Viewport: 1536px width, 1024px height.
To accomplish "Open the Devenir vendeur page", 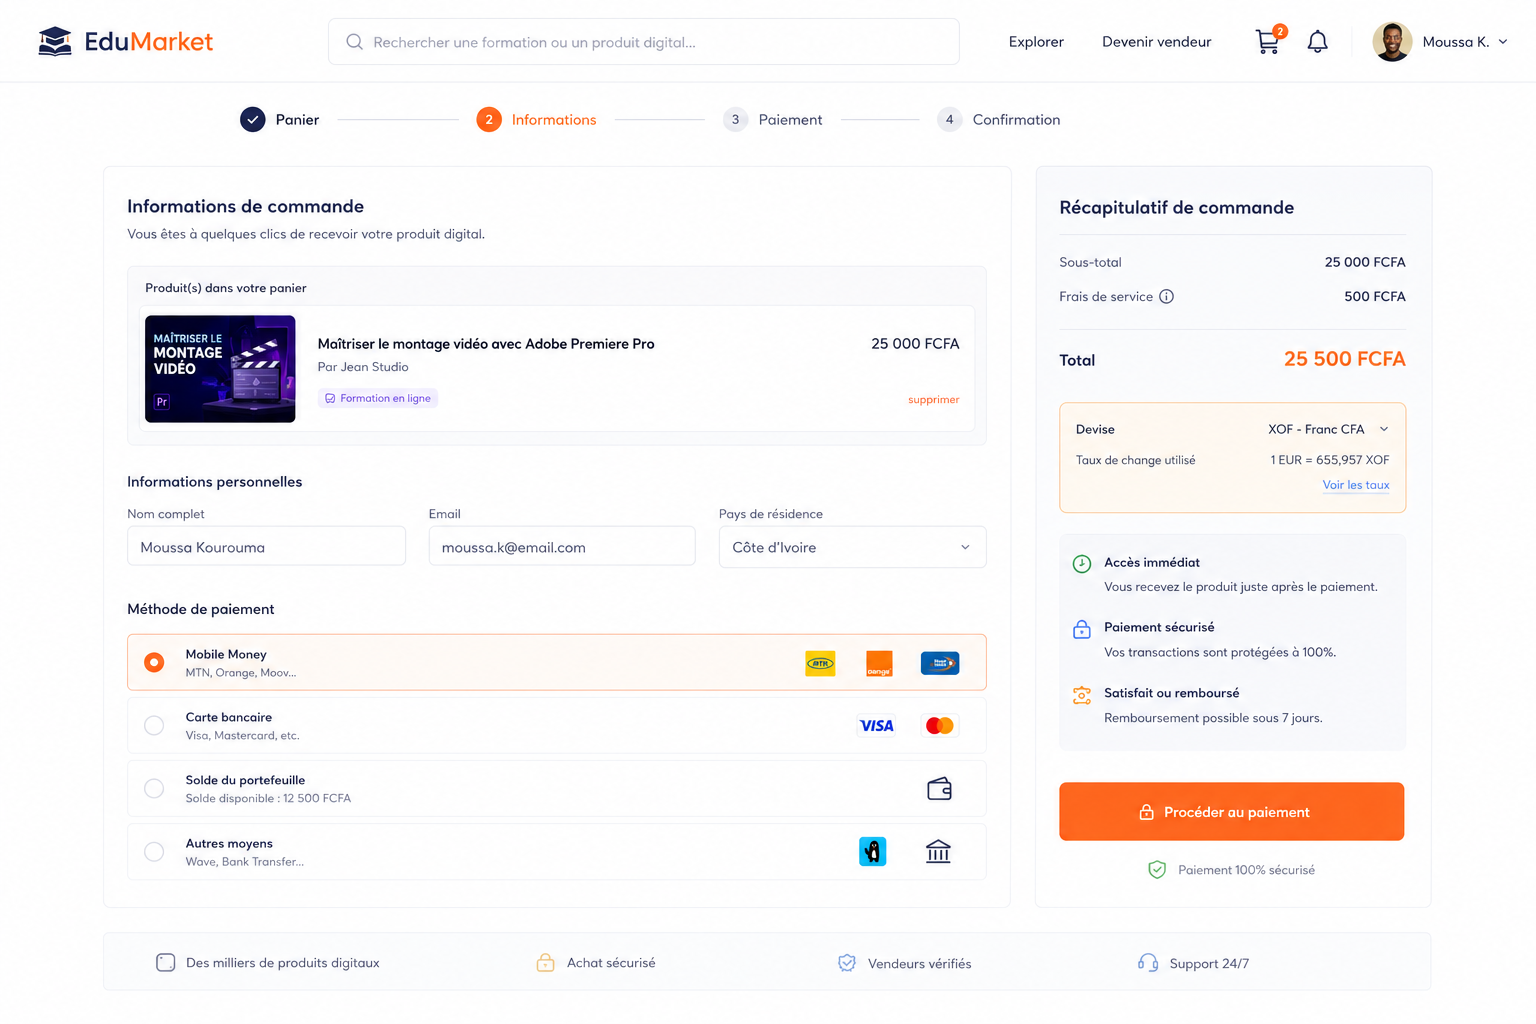I will pos(1156,42).
